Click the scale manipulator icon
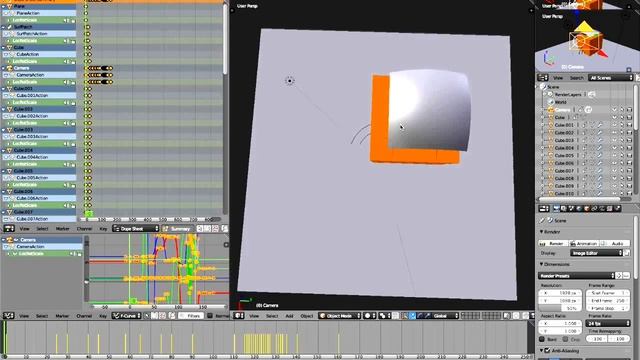This screenshot has width=640, height=360. 427,316
